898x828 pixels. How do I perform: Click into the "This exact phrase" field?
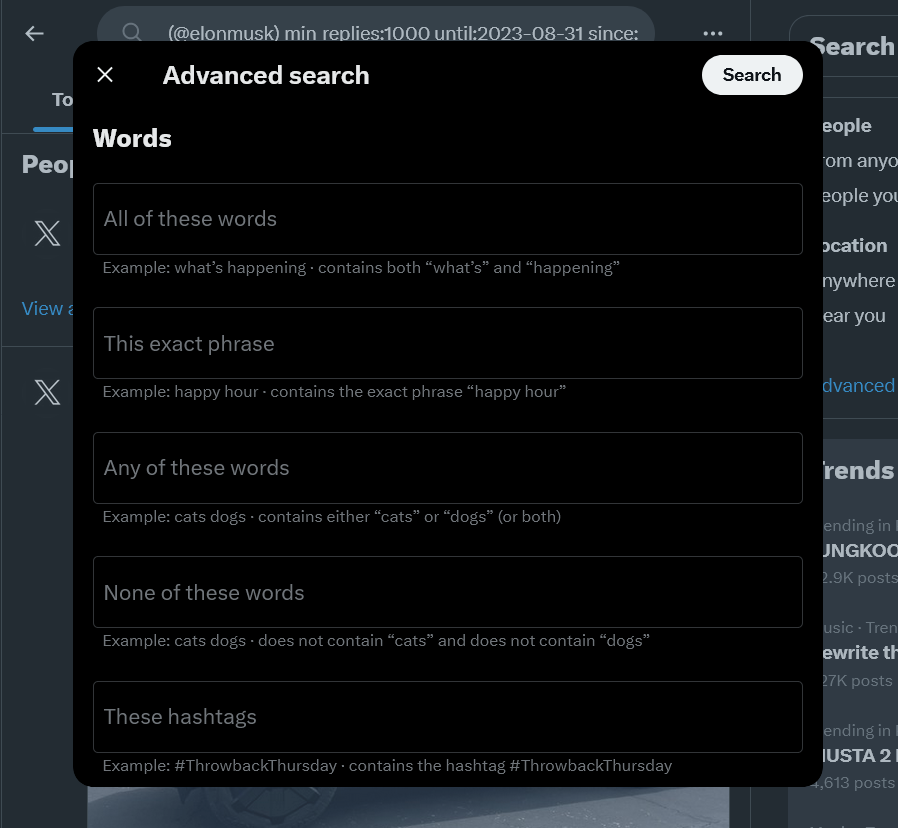(x=447, y=343)
